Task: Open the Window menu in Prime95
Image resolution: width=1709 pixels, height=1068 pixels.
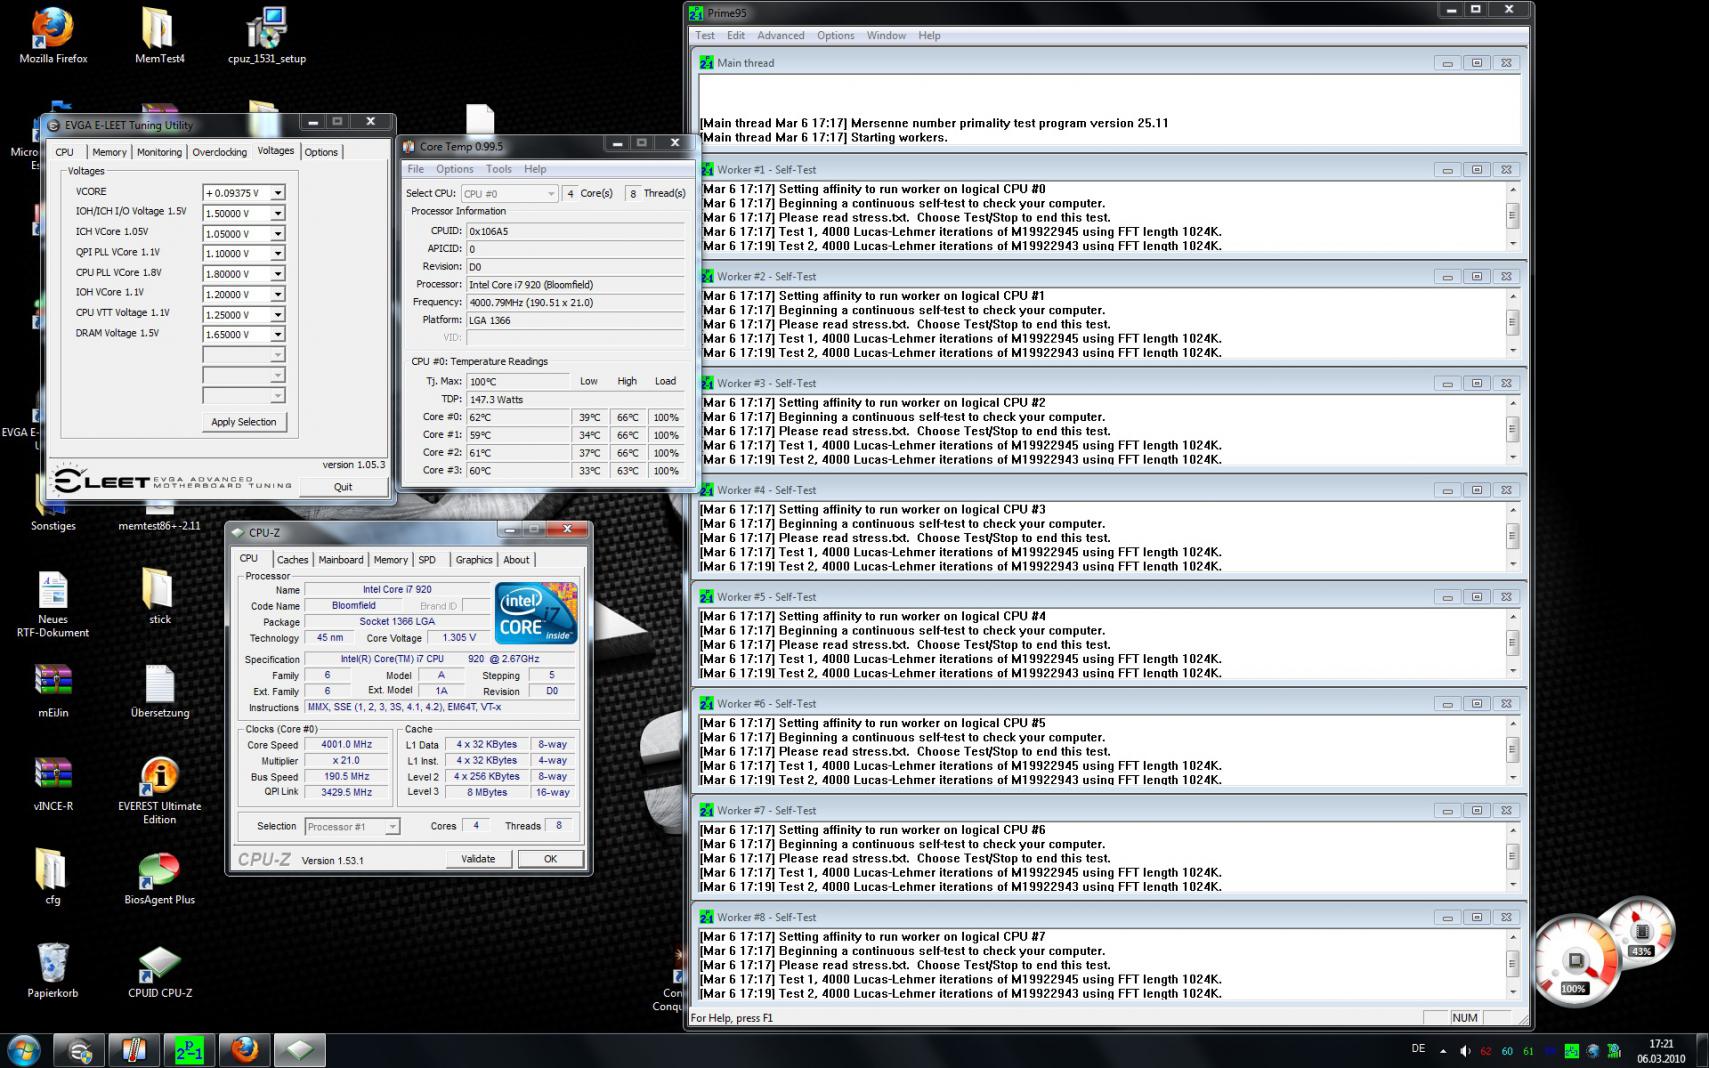Action: (886, 35)
